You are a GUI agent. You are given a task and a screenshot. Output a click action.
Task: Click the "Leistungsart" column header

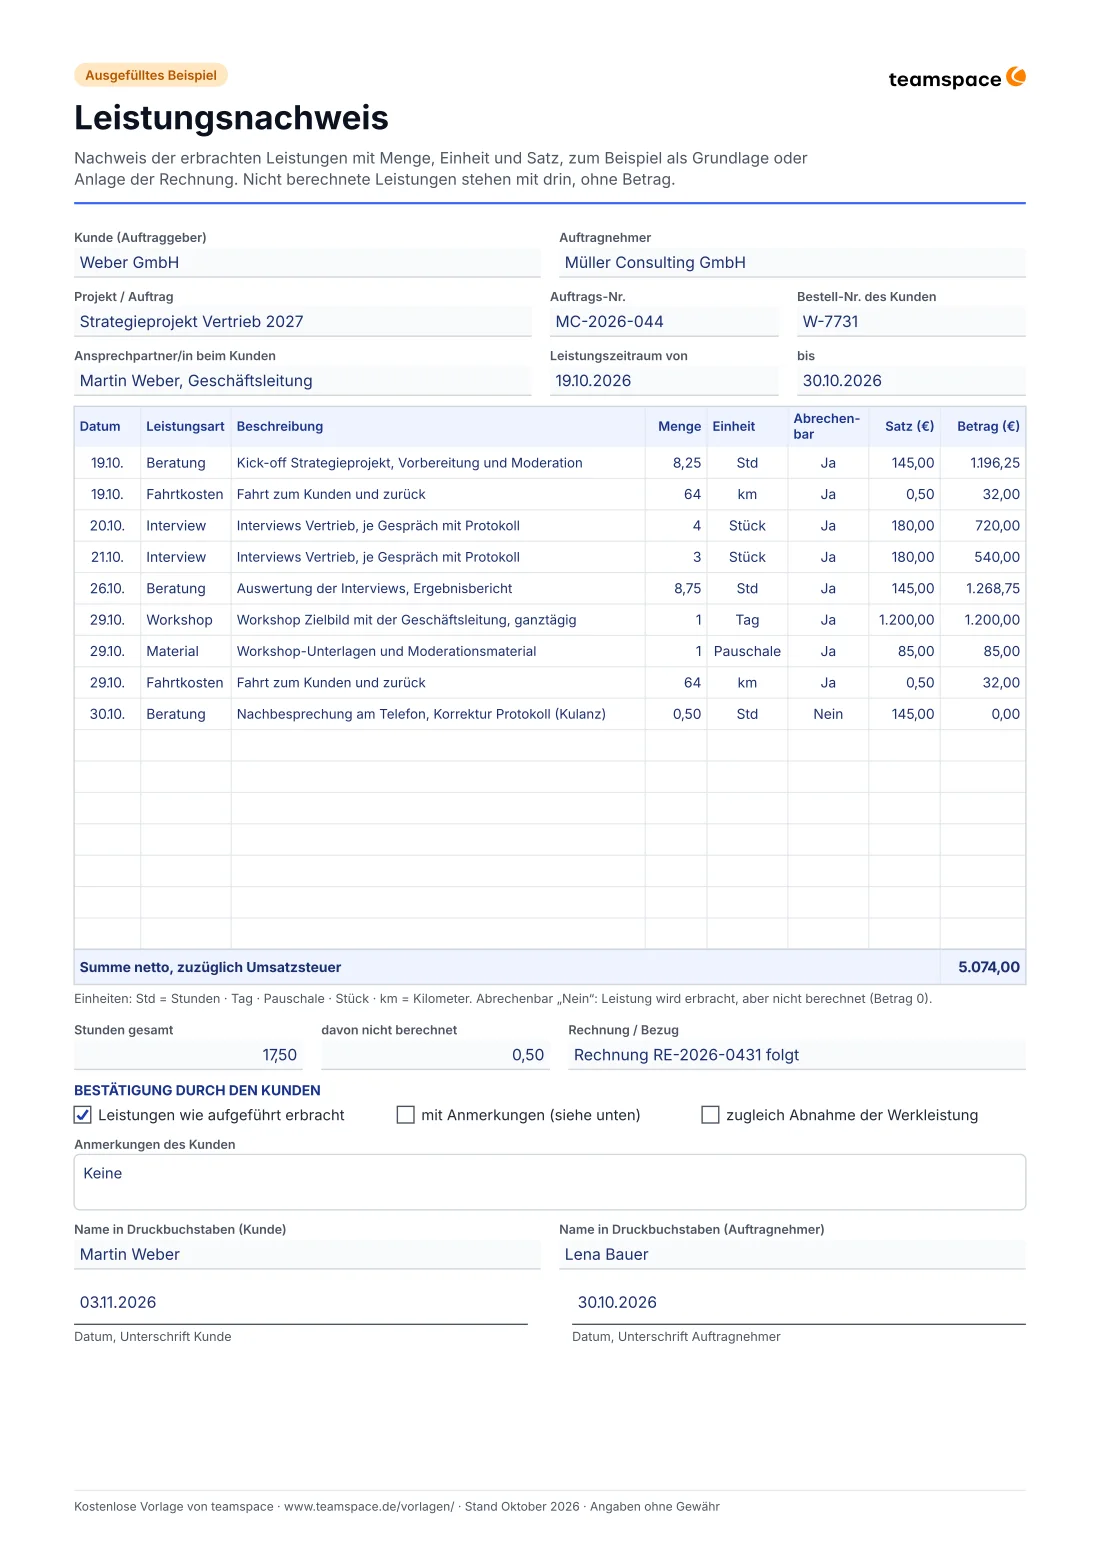pos(185,427)
